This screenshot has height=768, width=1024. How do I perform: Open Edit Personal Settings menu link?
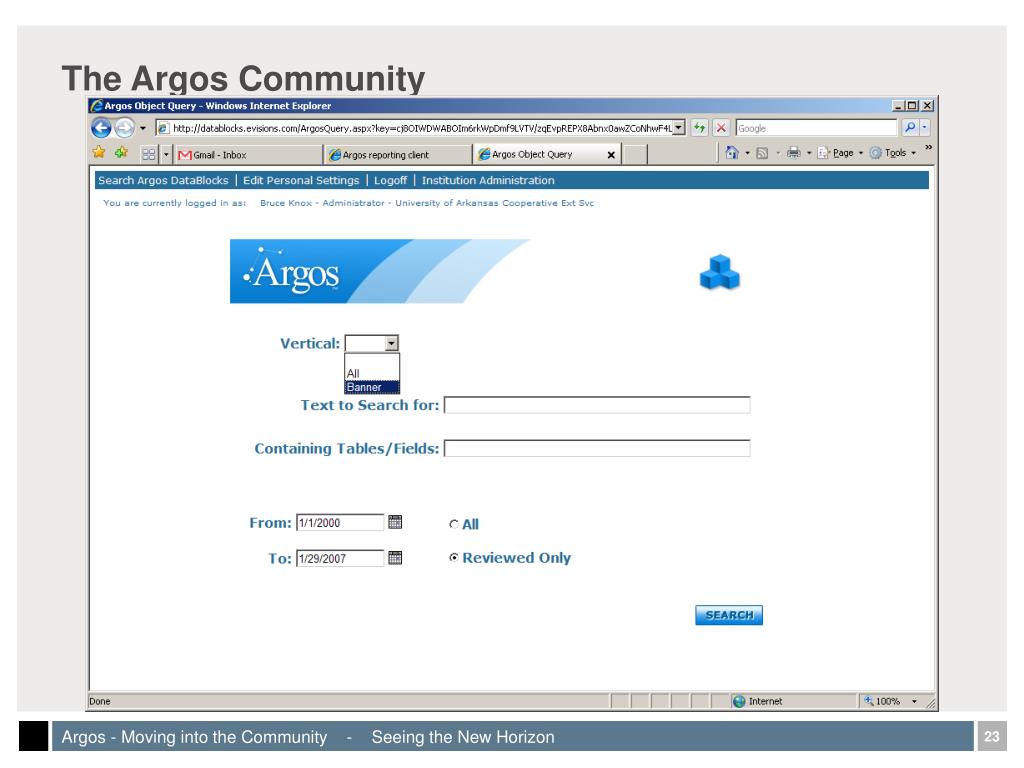point(301,180)
